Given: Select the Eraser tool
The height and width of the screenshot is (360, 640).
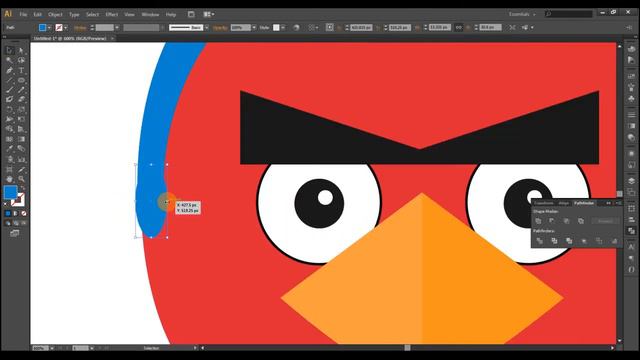Looking at the screenshot, I should 21,99.
